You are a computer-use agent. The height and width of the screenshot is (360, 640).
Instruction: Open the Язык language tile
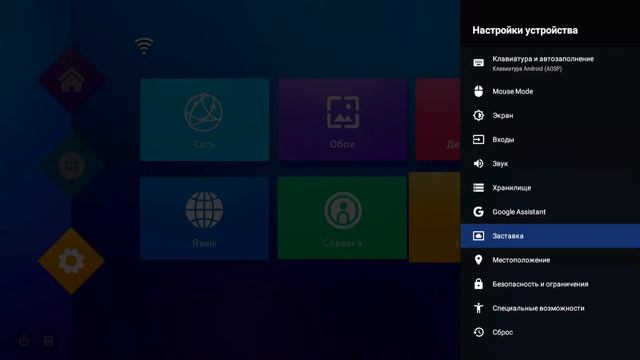pyautogui.click(x=204, y=218)
